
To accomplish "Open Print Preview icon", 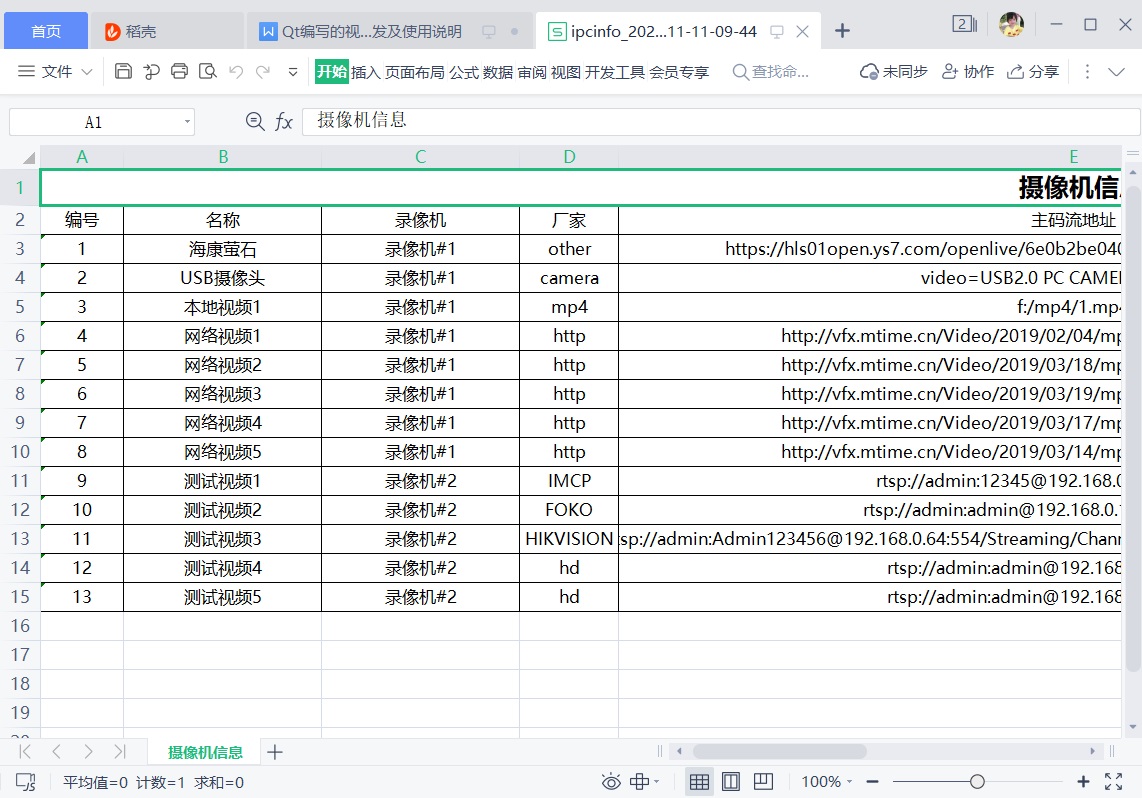I will pyautogui.click(x=208, y=71).
